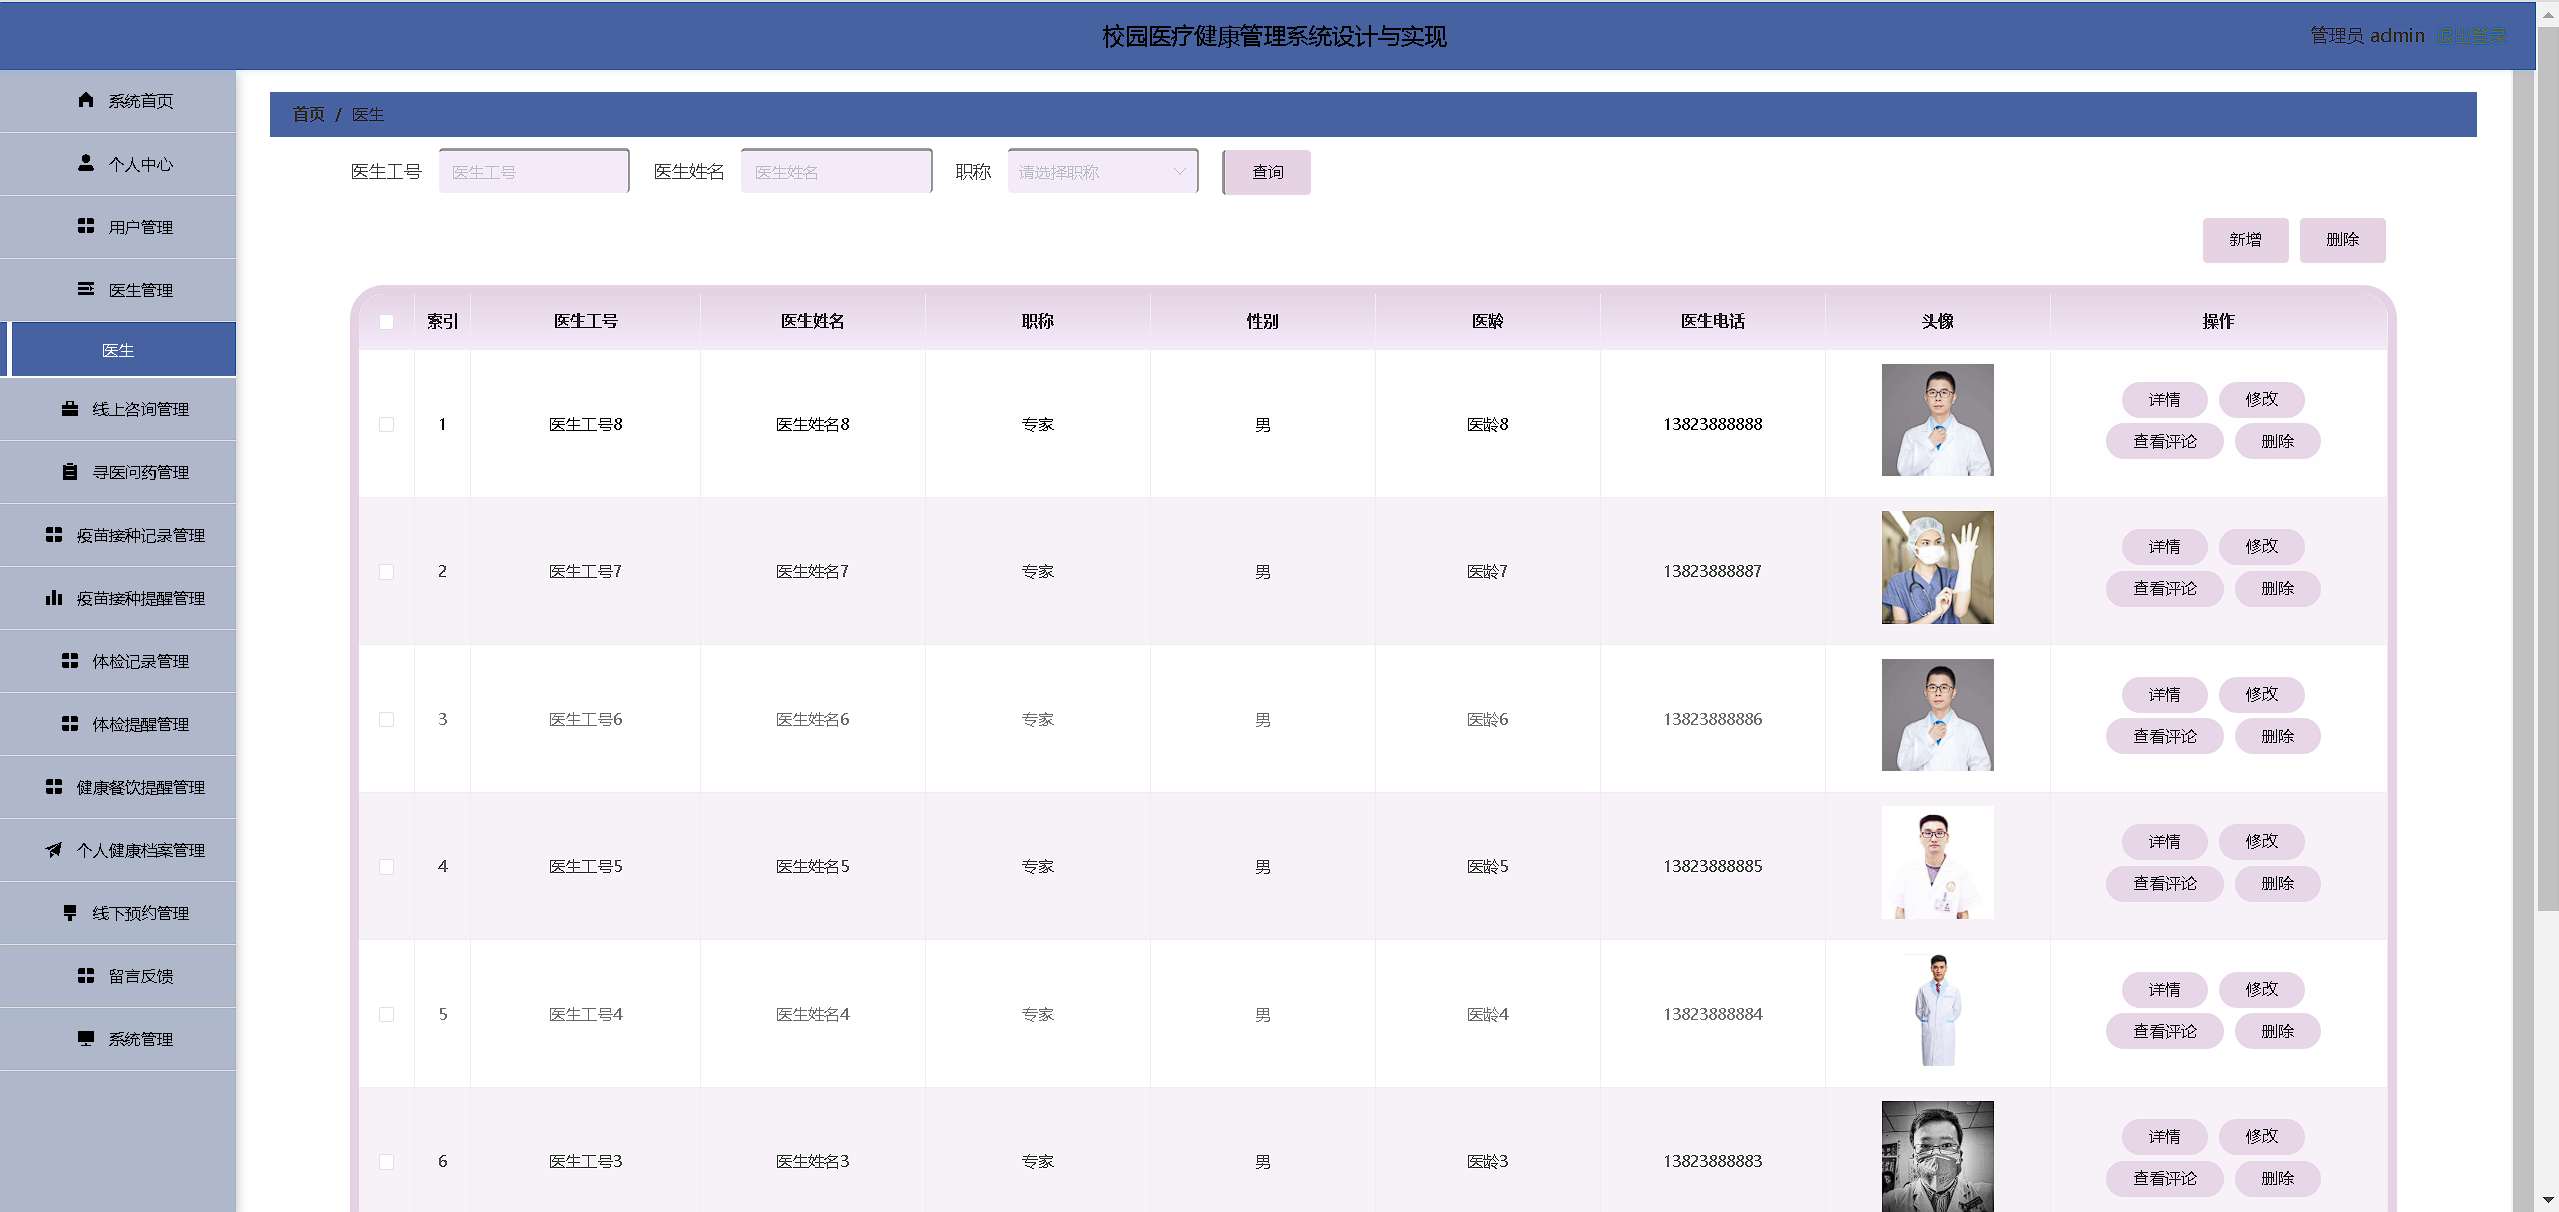Click the 医生工号 search input field
The image size is (2559, 1212).
534,172
